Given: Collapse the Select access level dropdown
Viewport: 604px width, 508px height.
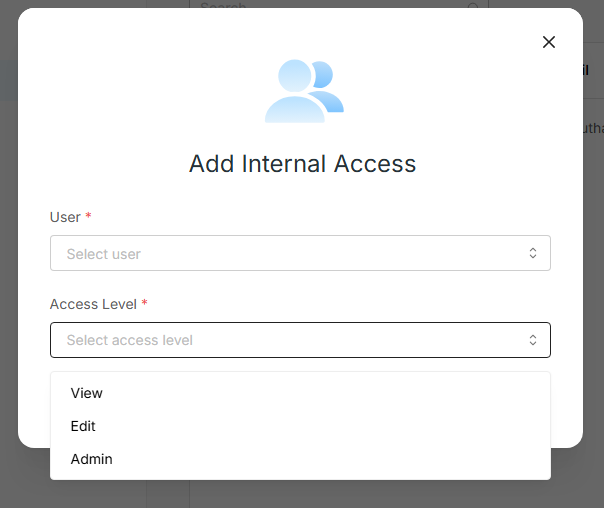Looking at the screenshot, I should point(300,340).
